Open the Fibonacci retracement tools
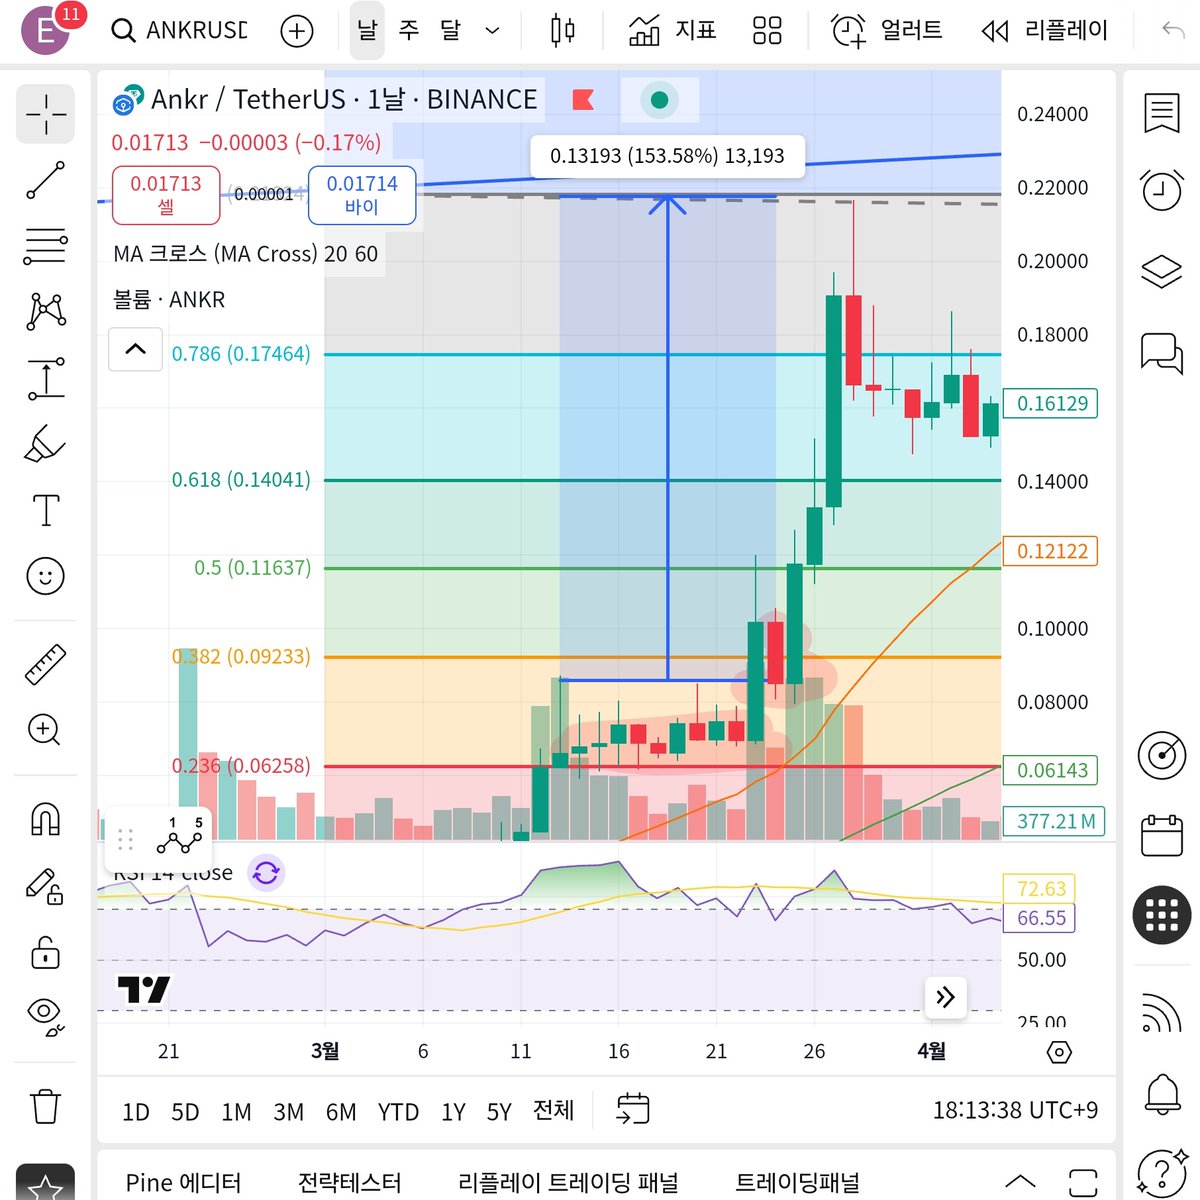 tap(46, 246)
